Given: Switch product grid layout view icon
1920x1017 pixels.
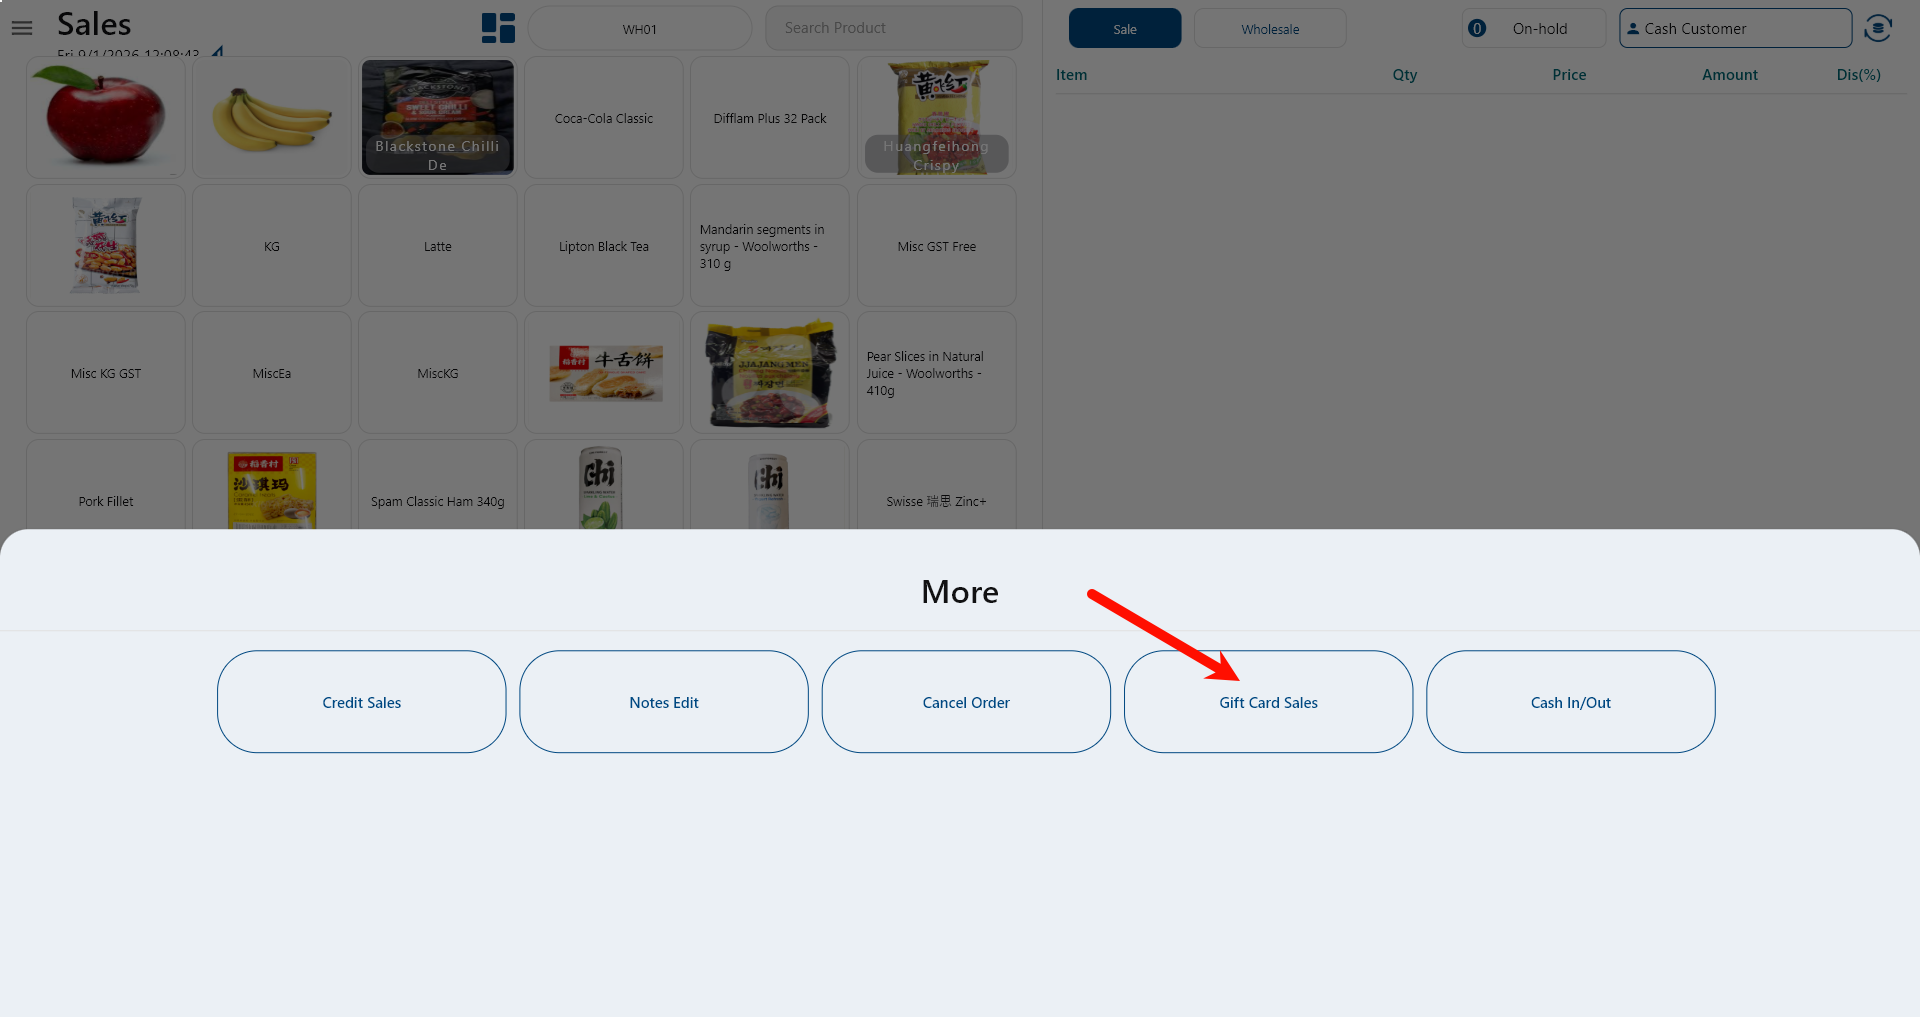Looking at the screenshot, I should coord(498,28).
